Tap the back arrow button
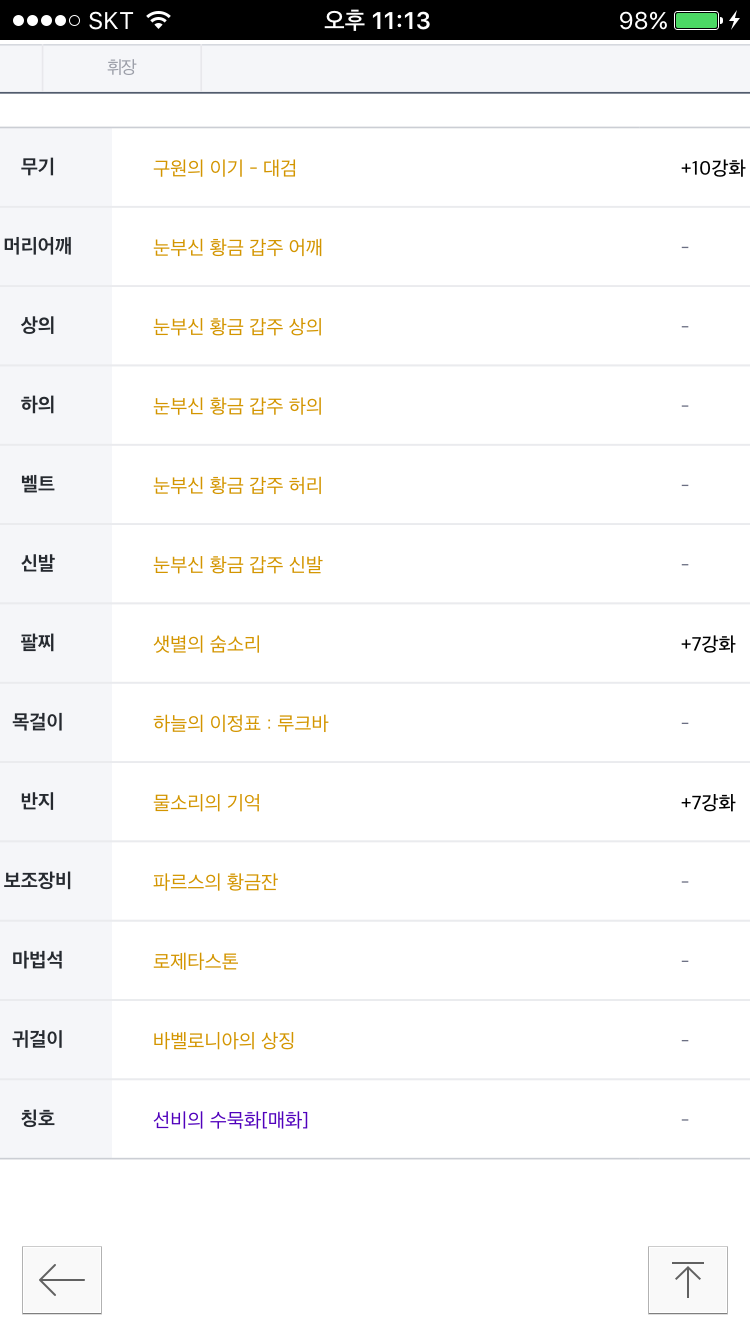The width and height of the screenshot is (750, 1334). [62, 1279]
